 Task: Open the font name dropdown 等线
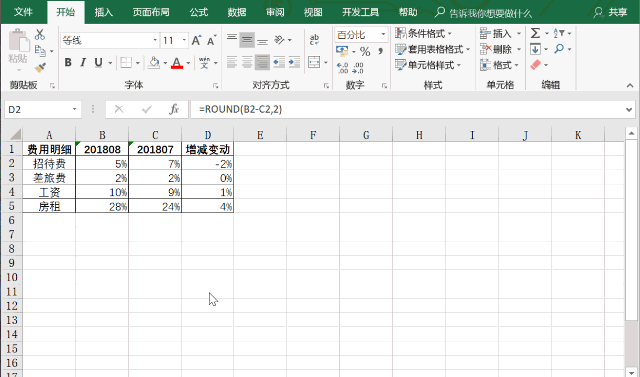(x=155, y=40)
